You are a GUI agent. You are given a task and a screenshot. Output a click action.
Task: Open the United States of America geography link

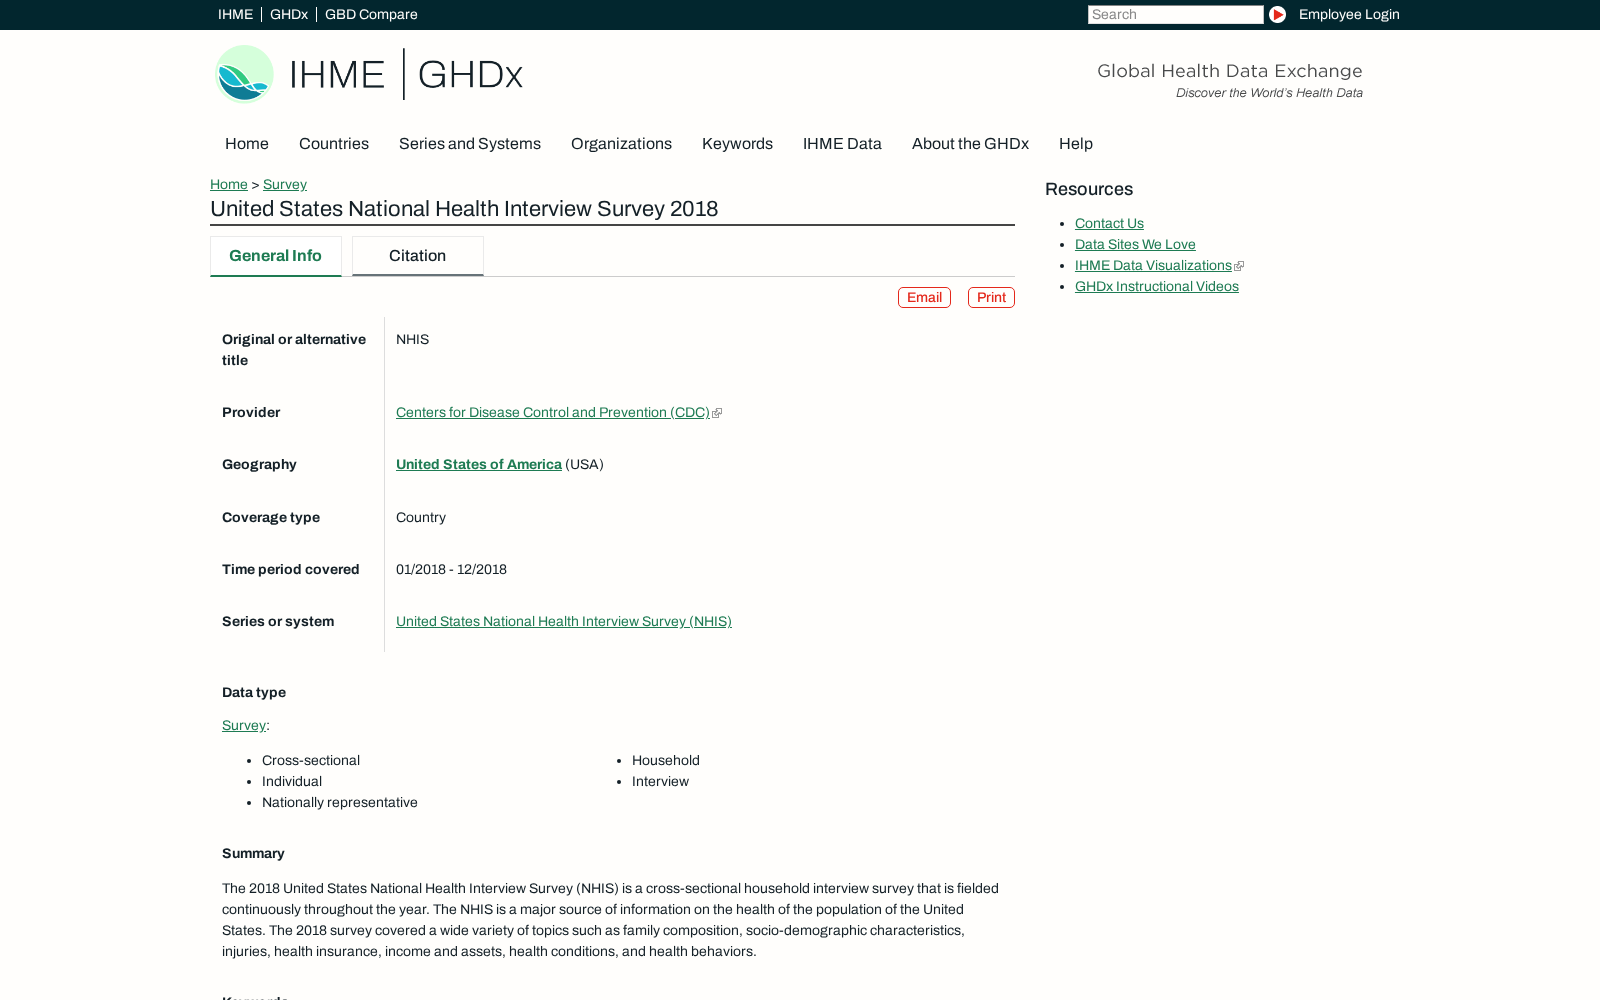point(479,464)
